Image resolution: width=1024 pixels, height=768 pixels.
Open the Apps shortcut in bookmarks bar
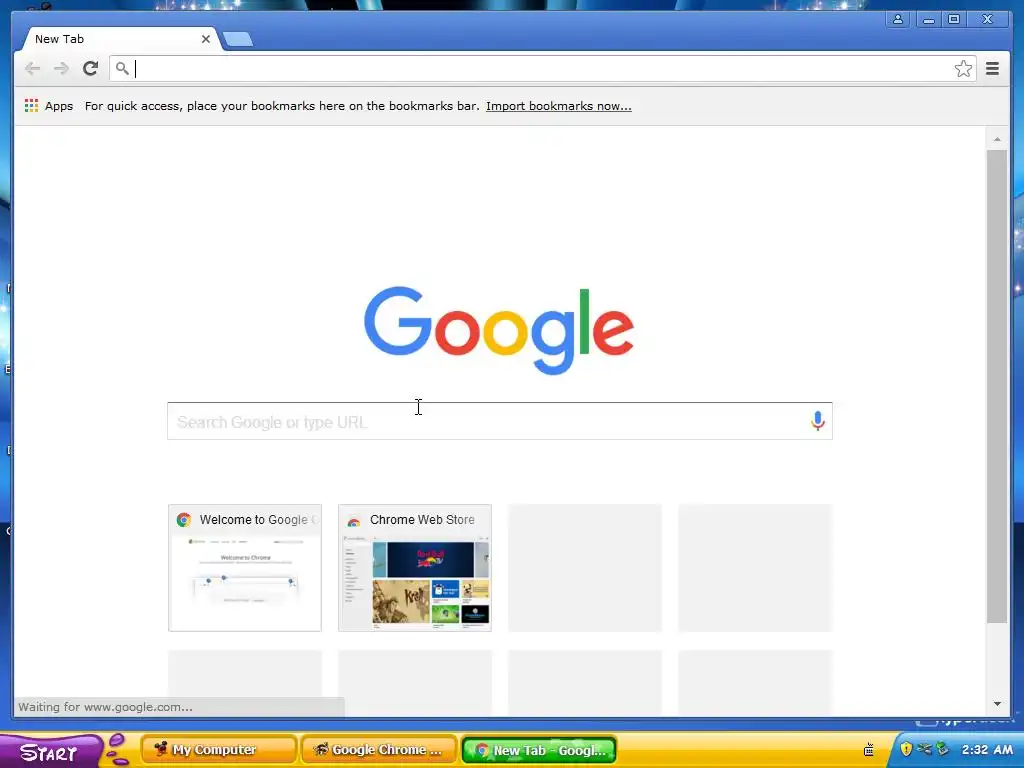(x=49, y=106)
